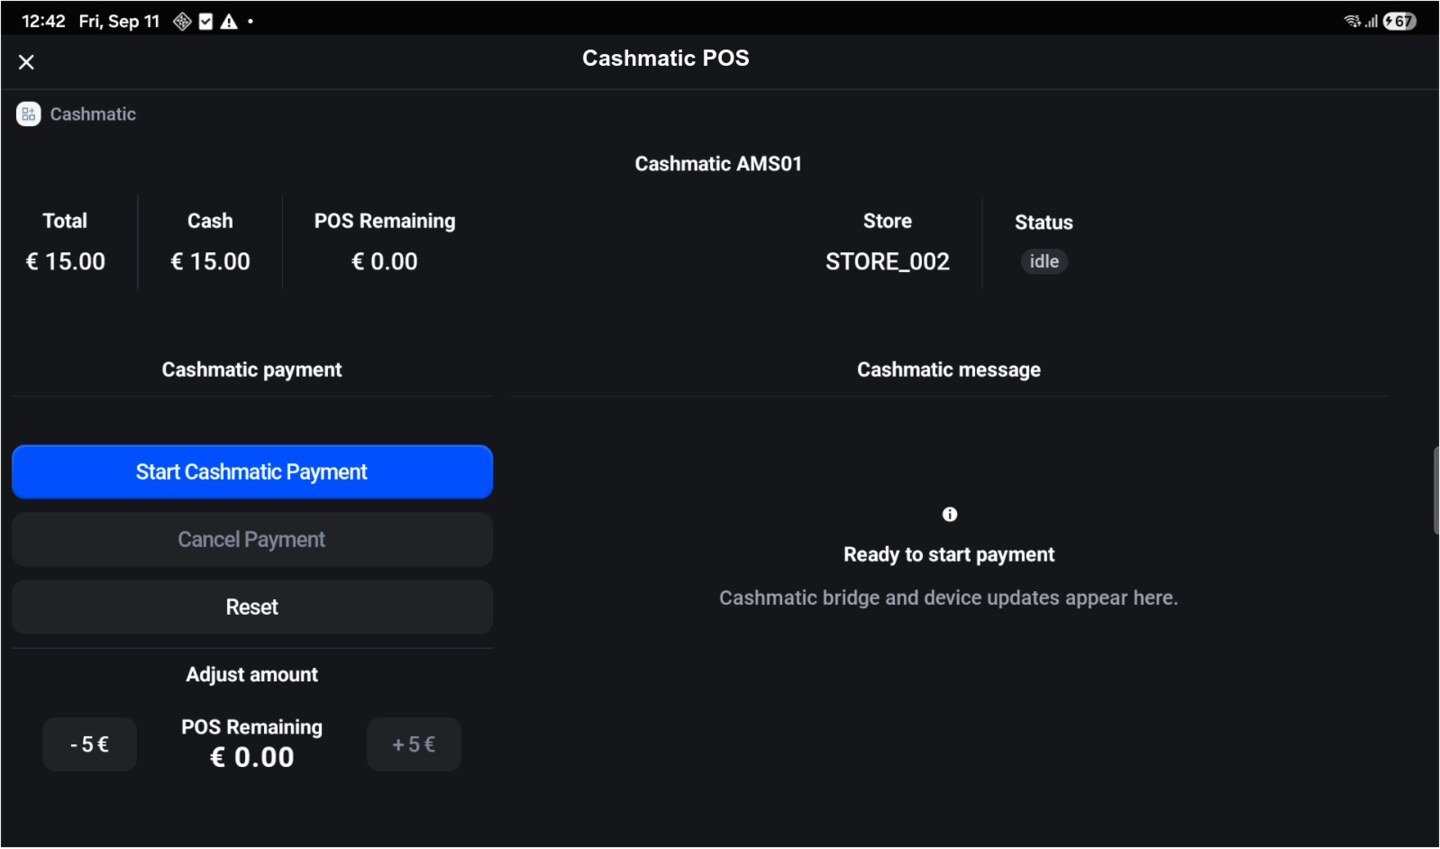Click the Cashmatic message heading

[x=949, y=370]
